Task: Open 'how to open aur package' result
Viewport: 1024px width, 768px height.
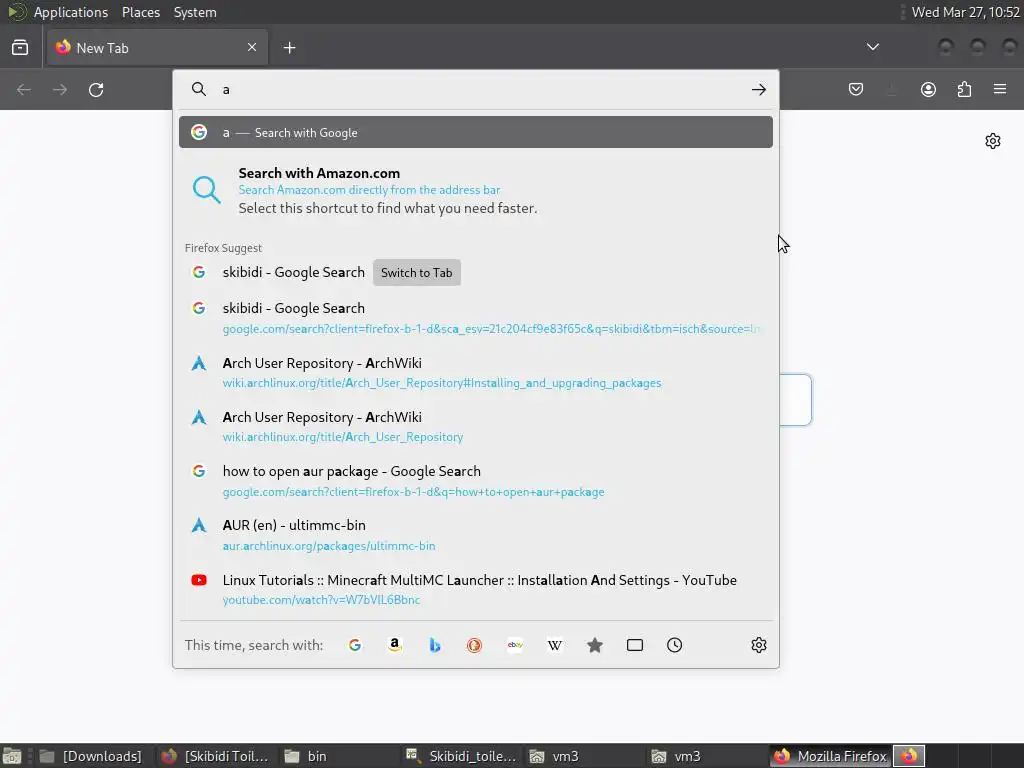Action: point(475,481)
